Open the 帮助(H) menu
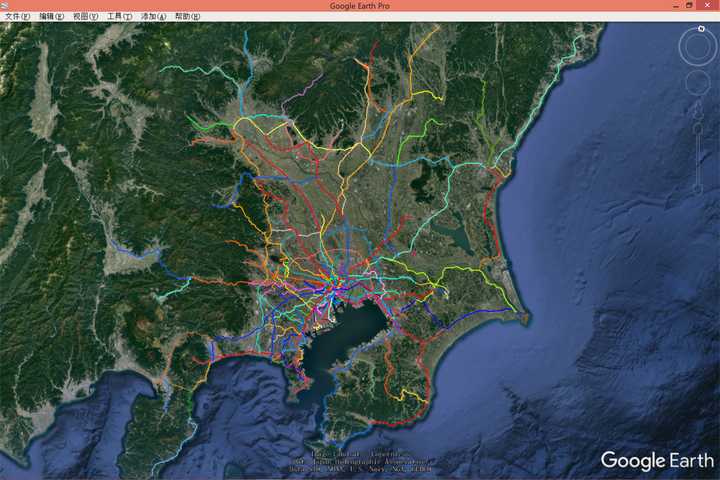Image resolution: width=720 pixels, height=480 pixels. point(187,16)
